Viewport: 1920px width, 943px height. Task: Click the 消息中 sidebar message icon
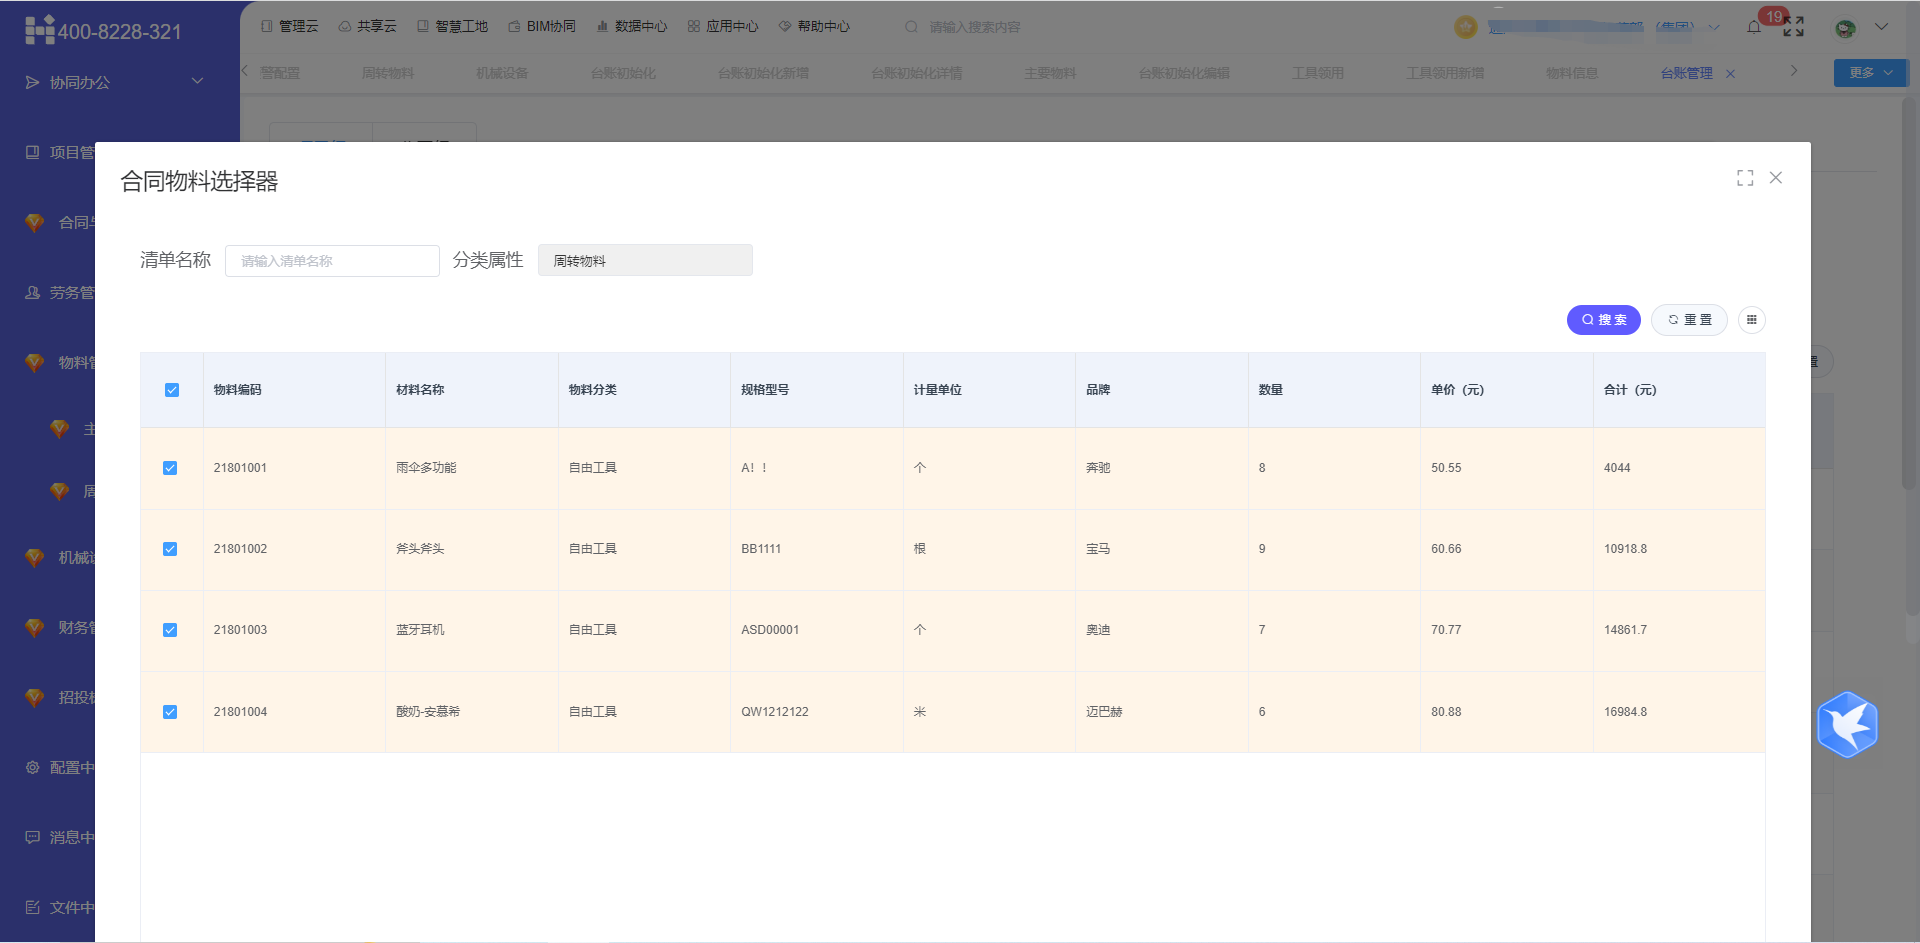(x=32, y=837)
